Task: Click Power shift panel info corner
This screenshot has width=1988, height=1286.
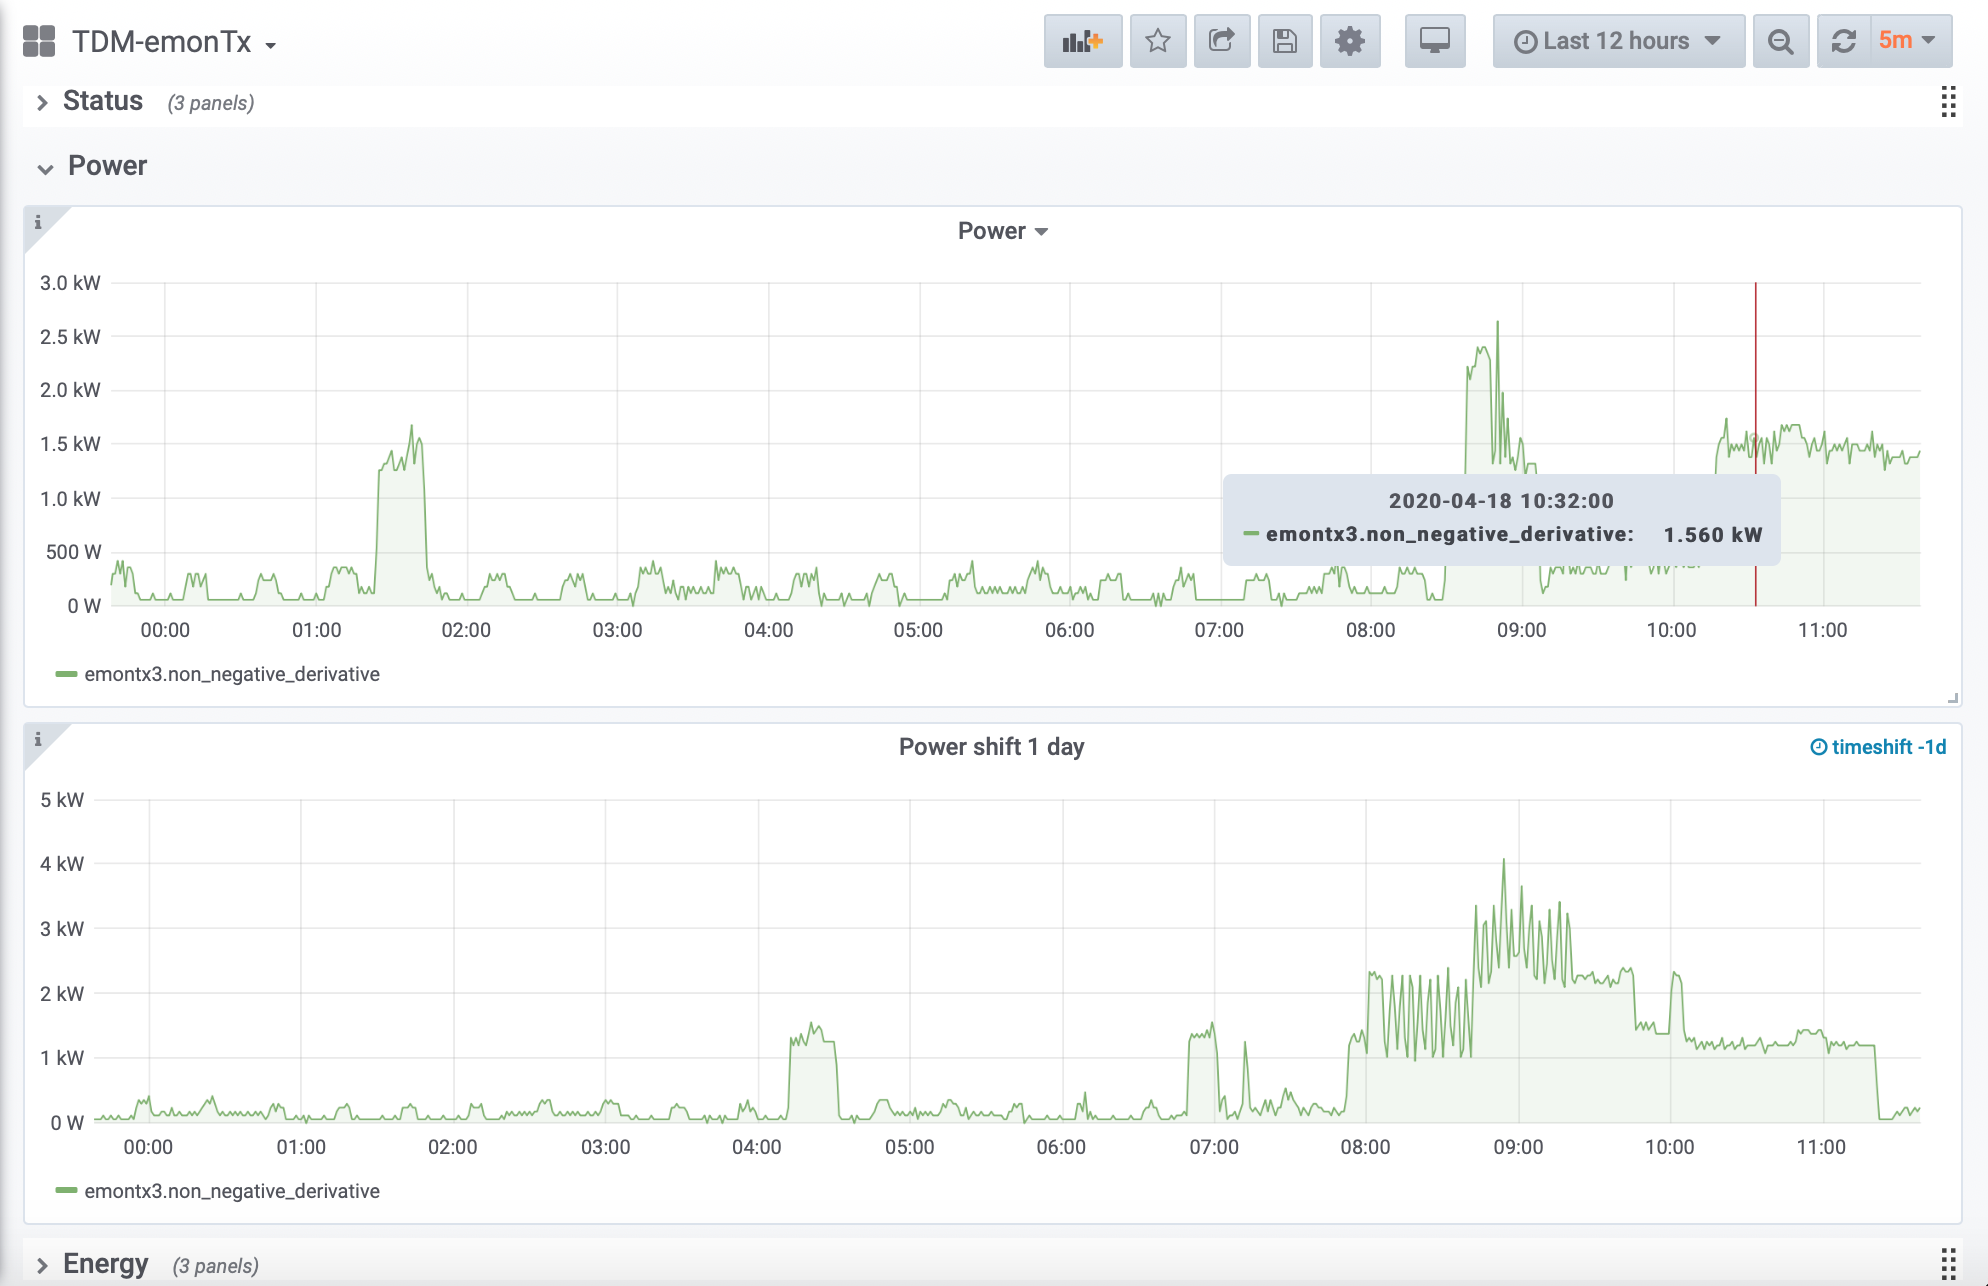Action: tap(38, 739)
